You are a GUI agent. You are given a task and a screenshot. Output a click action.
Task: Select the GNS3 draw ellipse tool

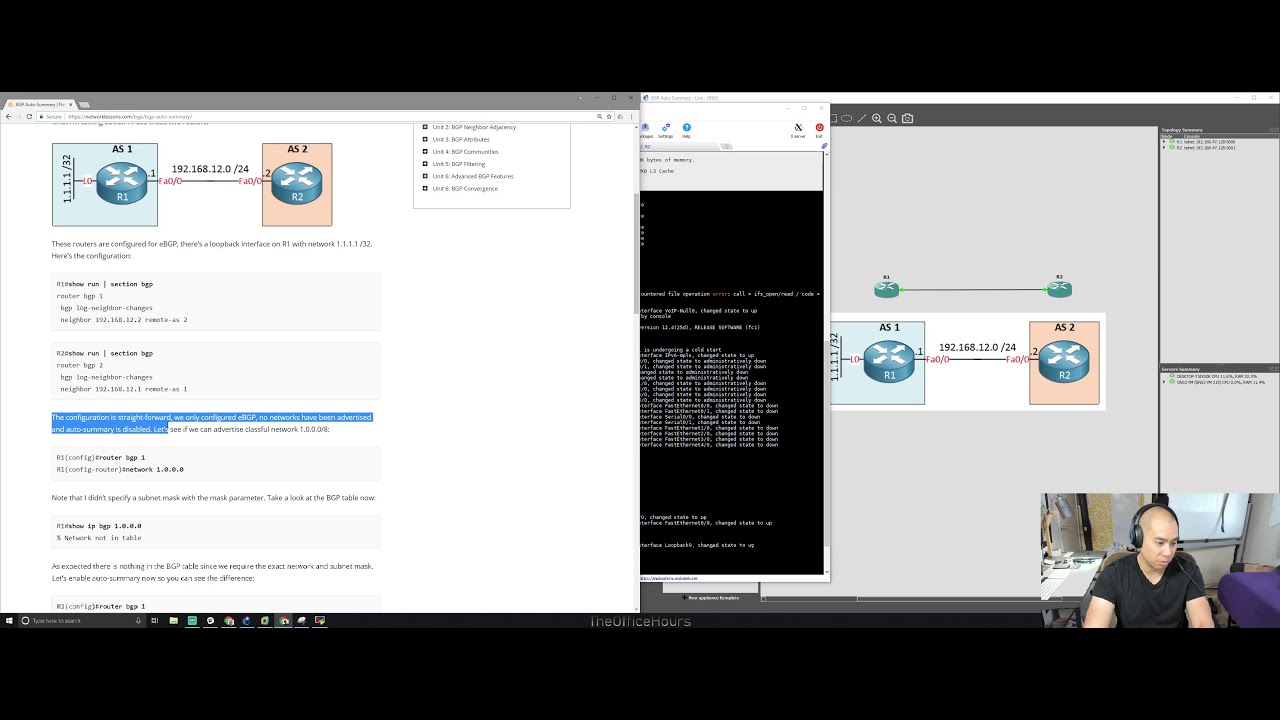pyautogui.click(x=846, y=118)
